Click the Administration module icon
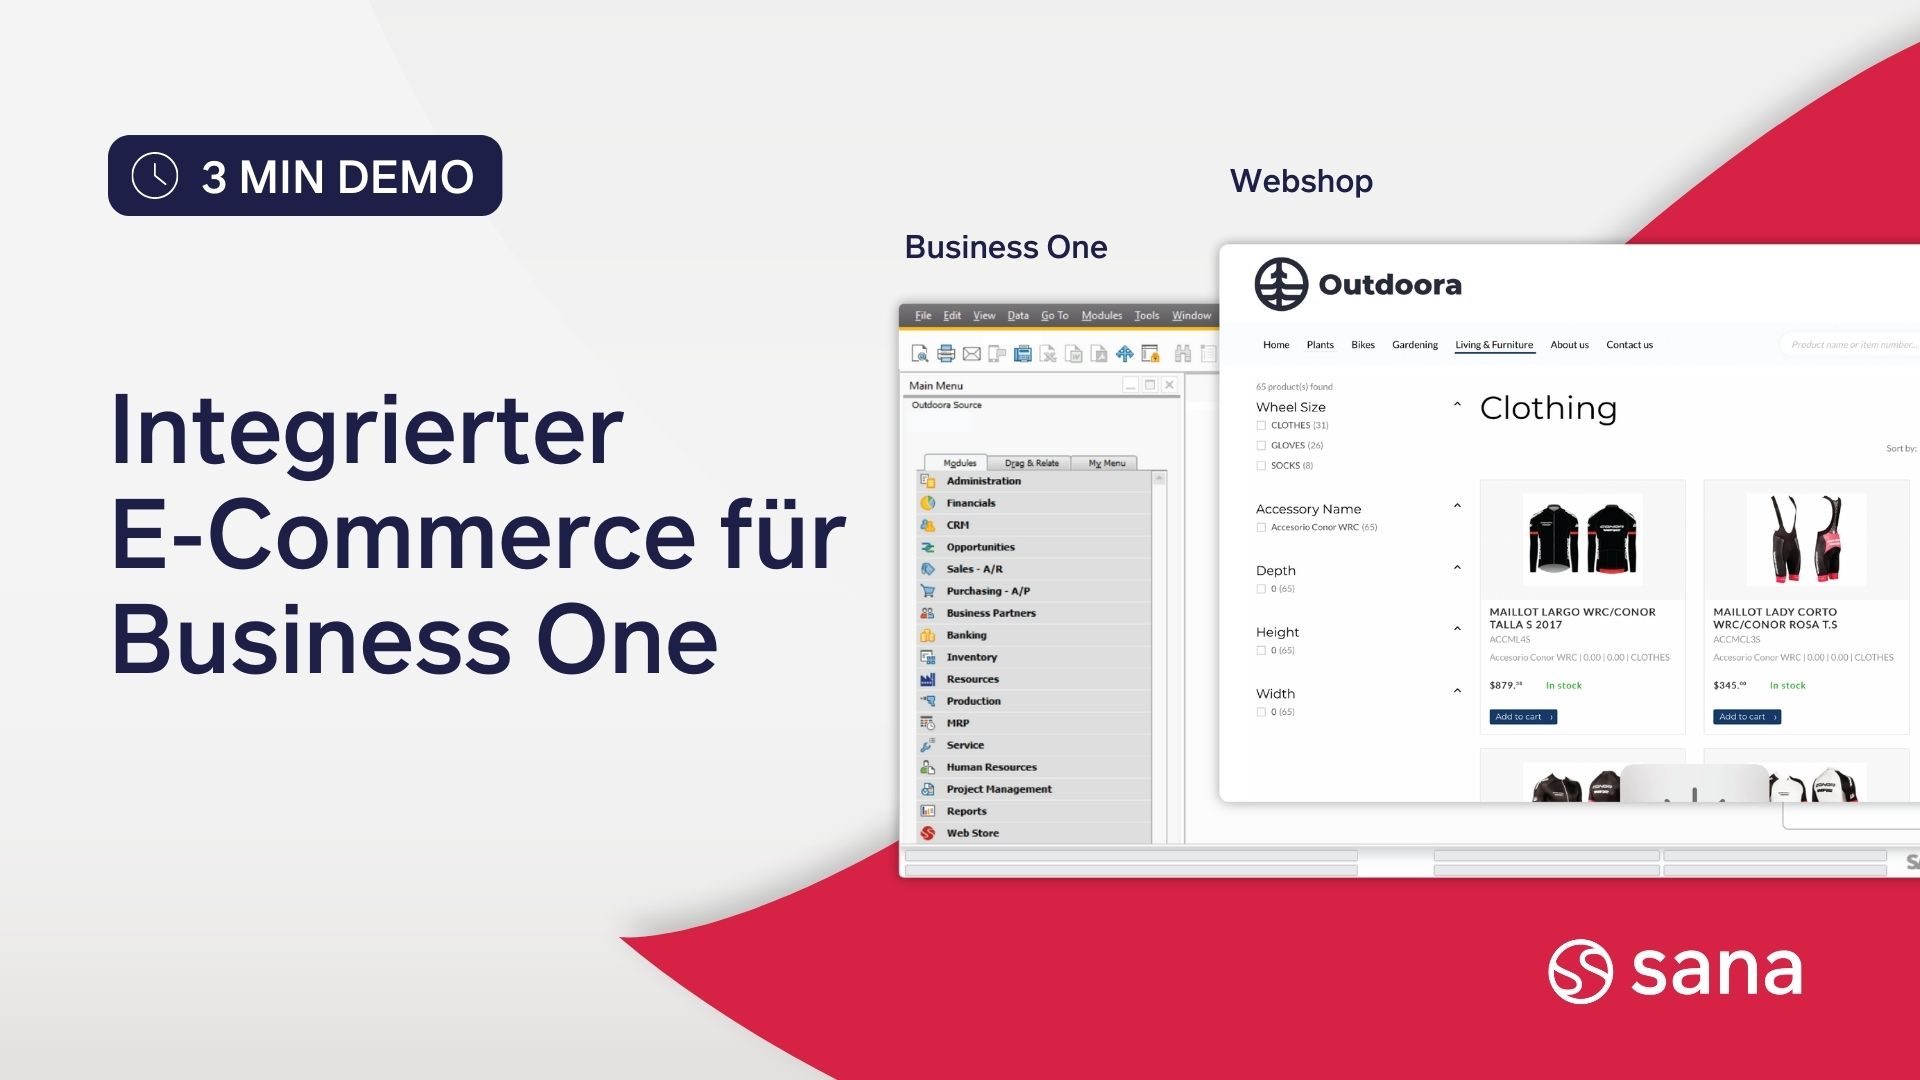 click(x=927, y=480)
